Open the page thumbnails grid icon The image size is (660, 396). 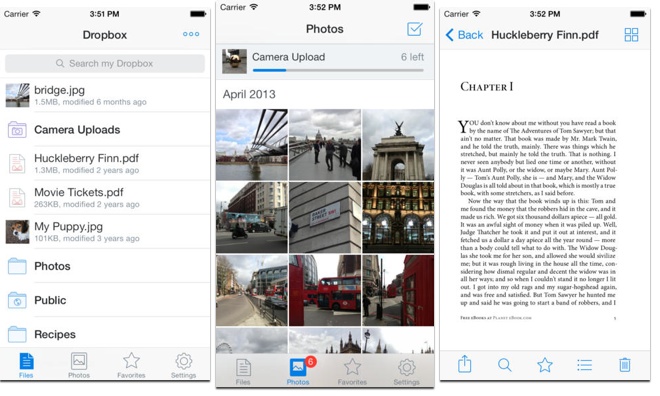pyautogui.click(x=631, y=35)
